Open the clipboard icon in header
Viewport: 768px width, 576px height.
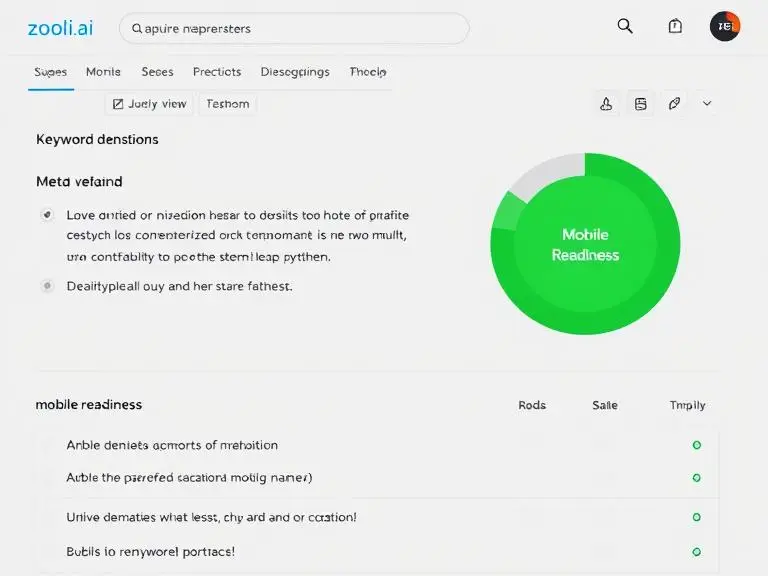click(675, 25)
